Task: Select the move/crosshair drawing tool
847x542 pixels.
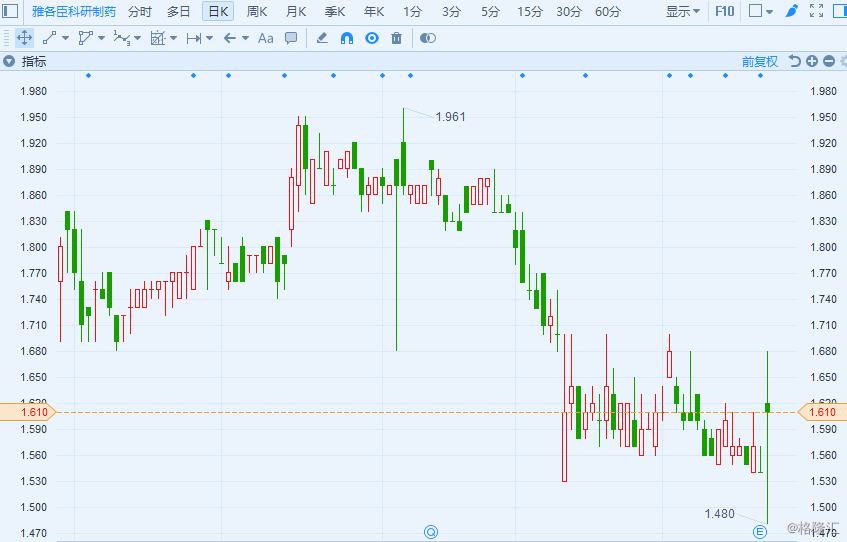Action: point(24,38)
